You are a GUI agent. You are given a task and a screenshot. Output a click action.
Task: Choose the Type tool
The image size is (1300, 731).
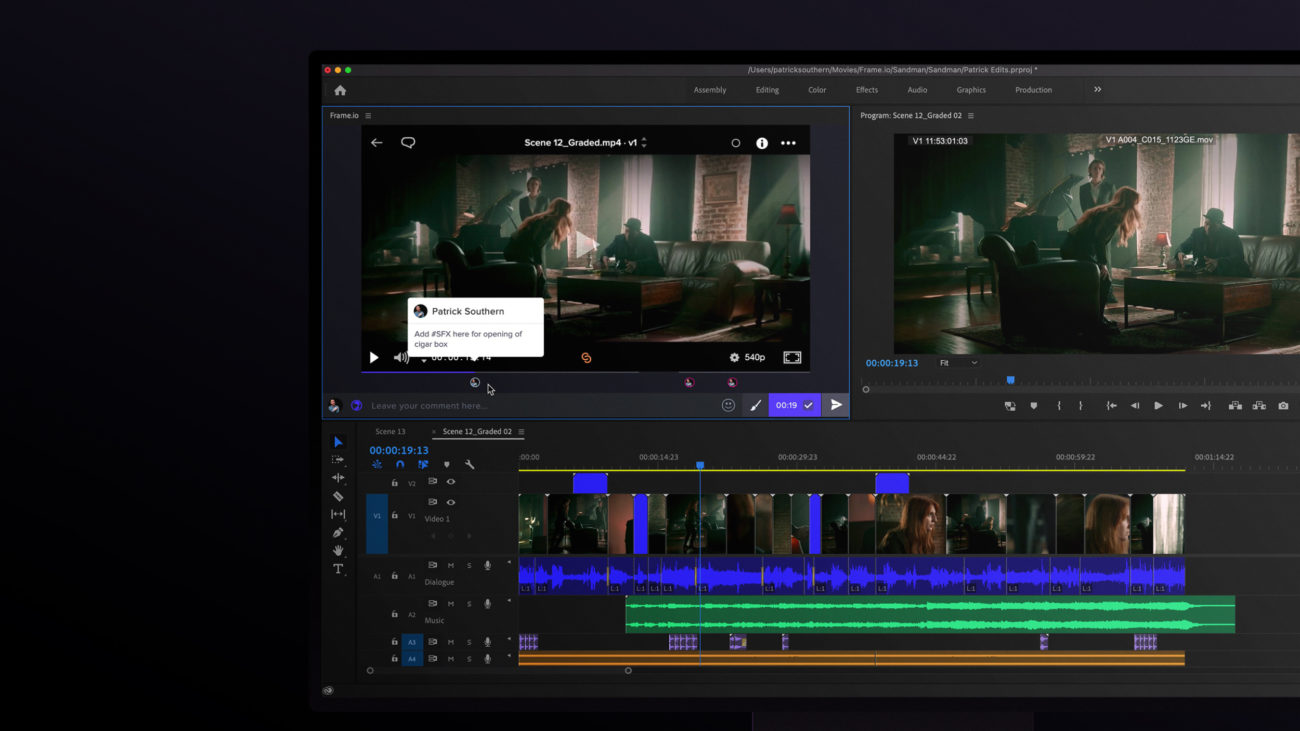coord(337,569)
